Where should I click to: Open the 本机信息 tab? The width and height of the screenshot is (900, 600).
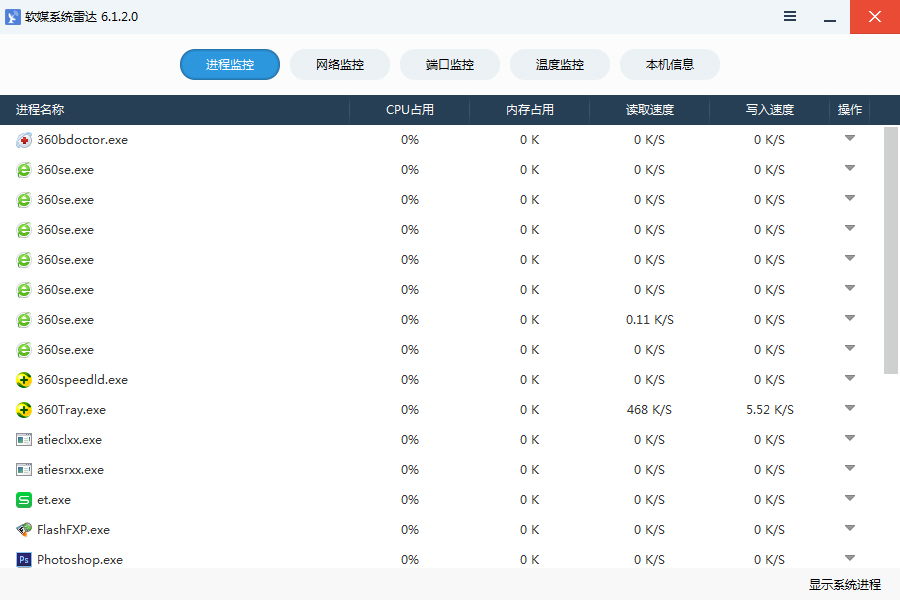click(670, 65)
